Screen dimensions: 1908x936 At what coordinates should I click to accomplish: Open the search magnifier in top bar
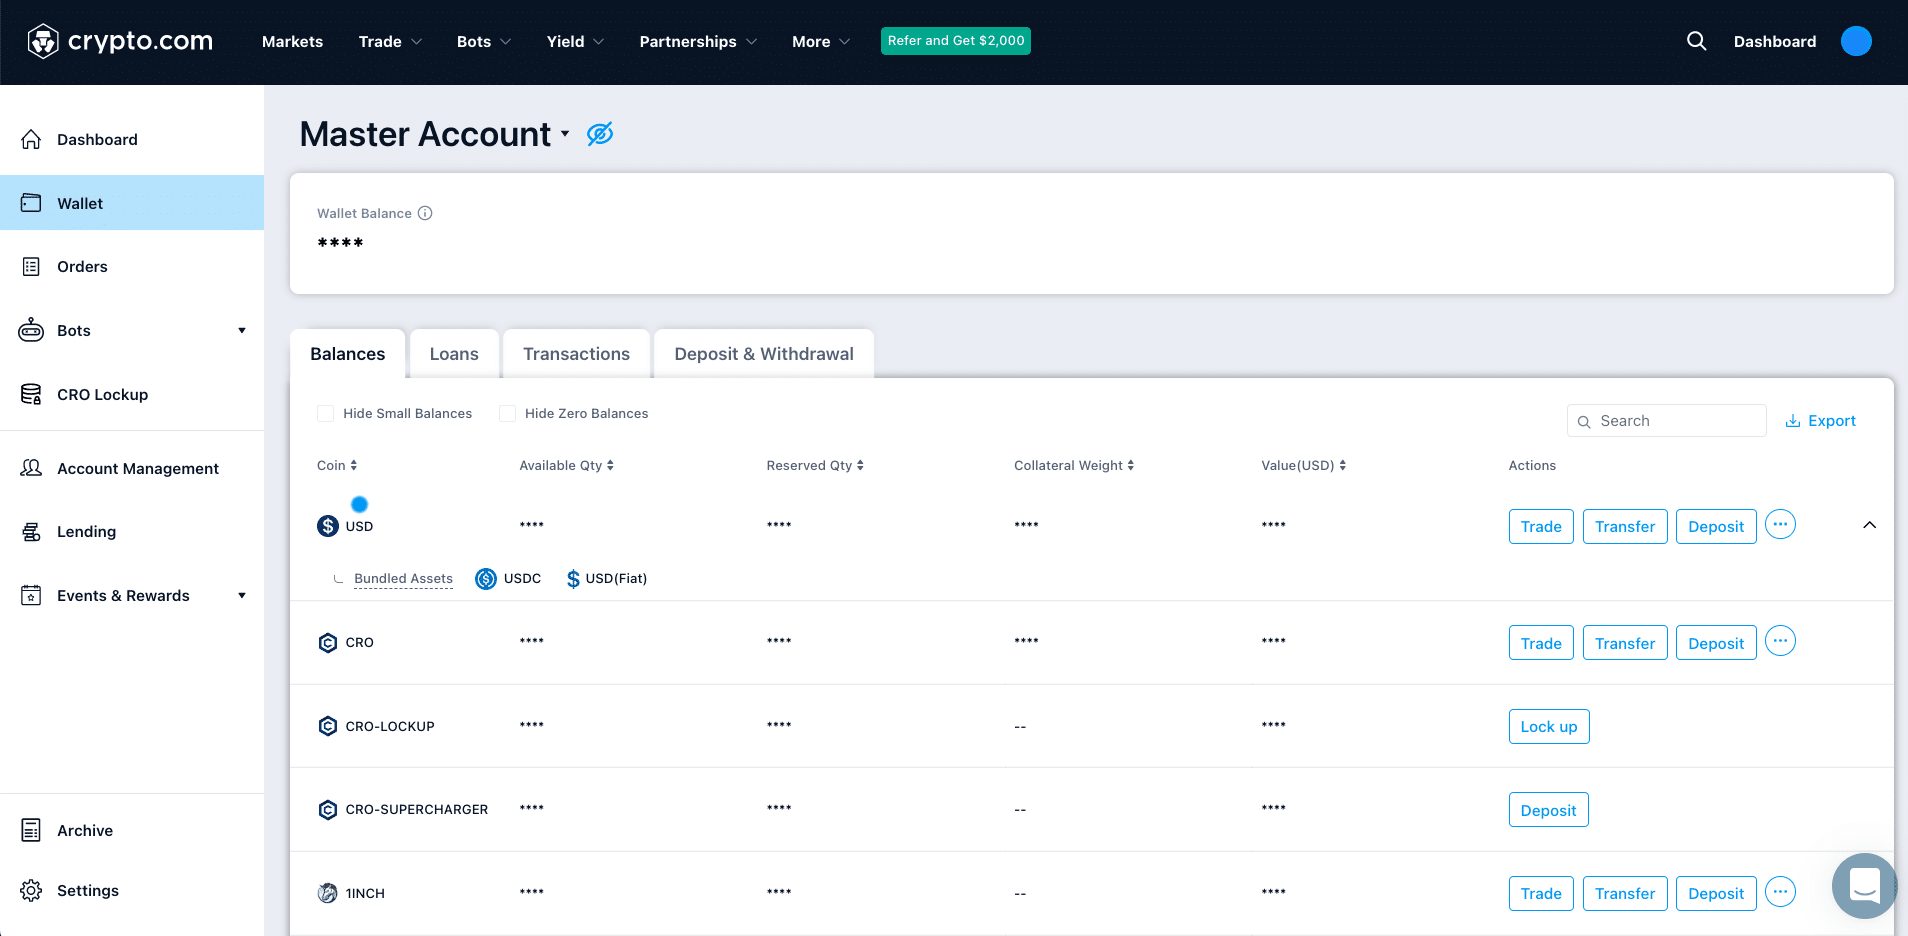point(1696,41)
